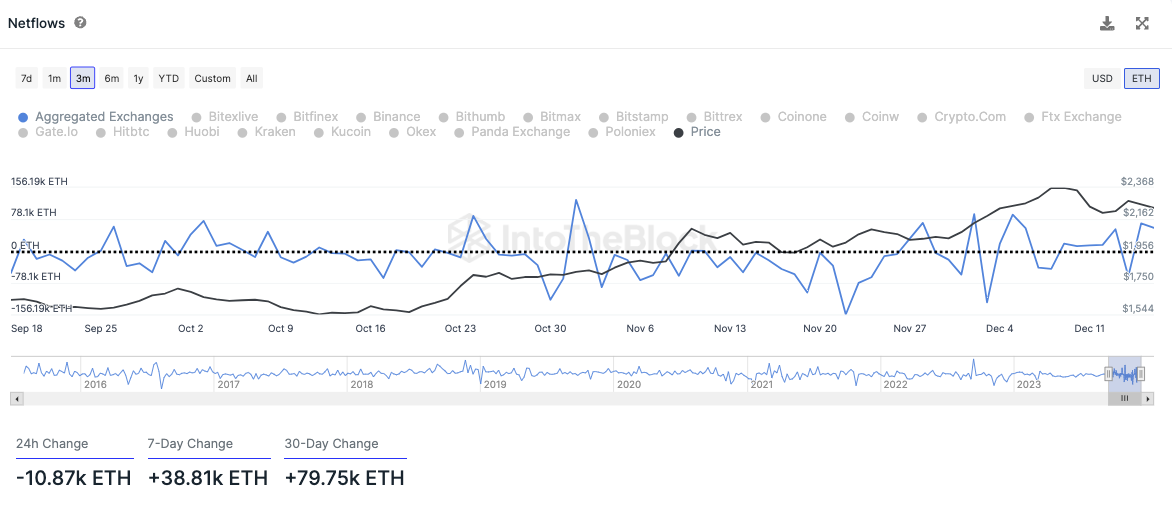Click the right range handle on navigator
This screenshot has width=1172, height=514.
1141,374
